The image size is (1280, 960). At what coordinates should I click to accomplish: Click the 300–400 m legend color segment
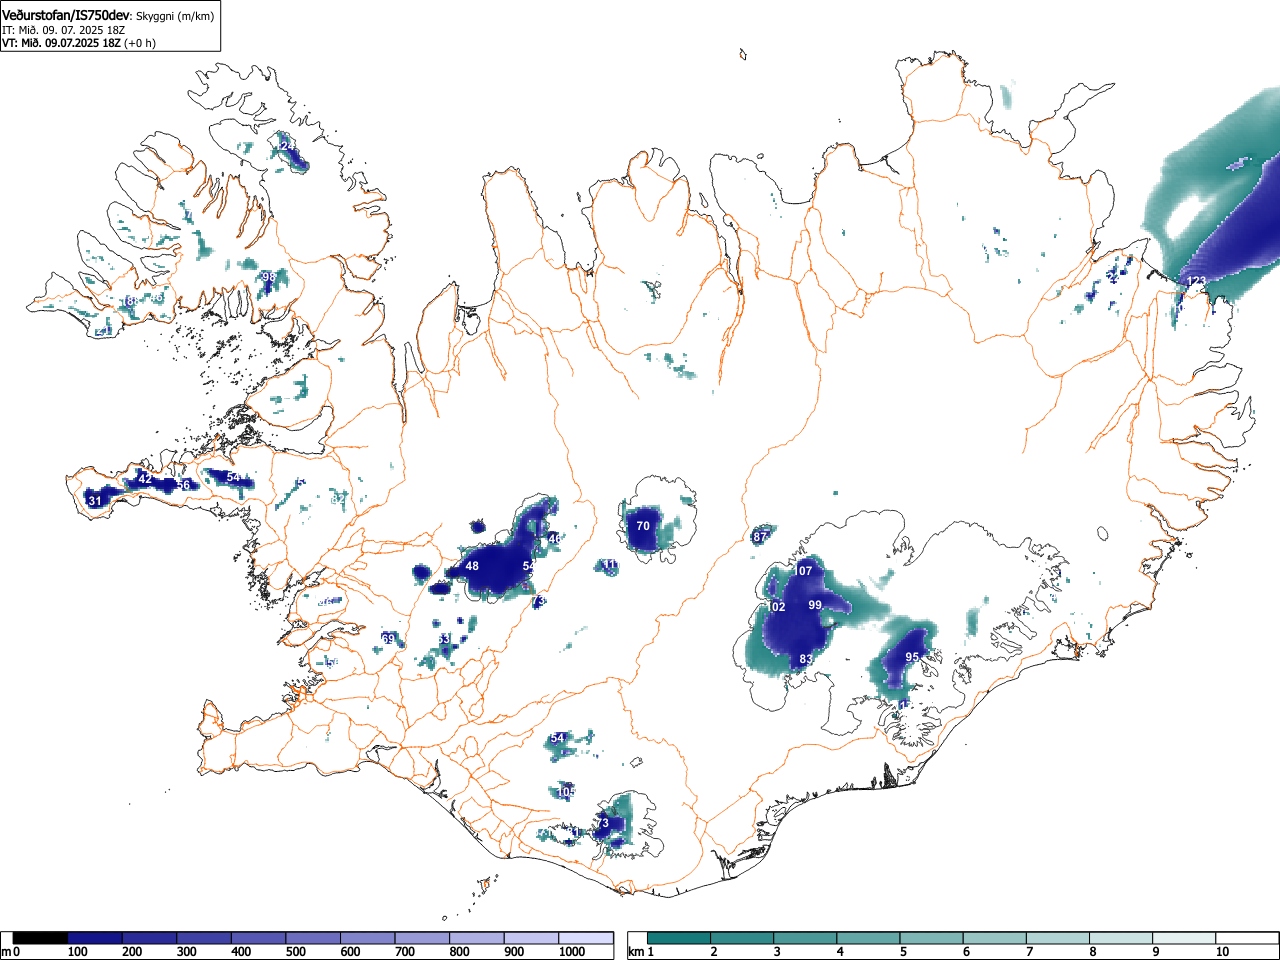[x=204, y=938]
